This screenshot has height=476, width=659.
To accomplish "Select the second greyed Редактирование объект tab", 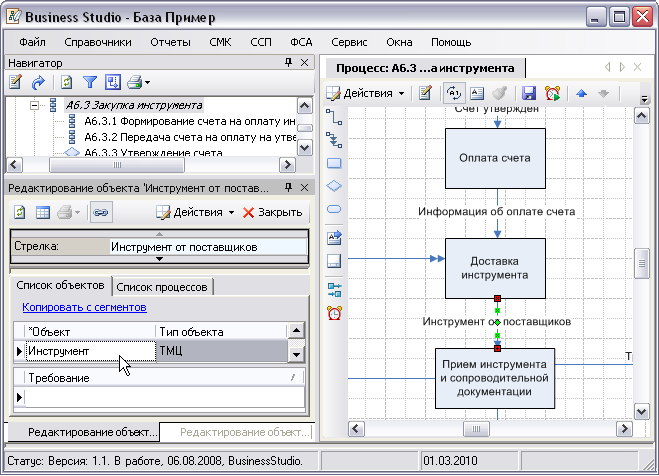I will 237,432.
